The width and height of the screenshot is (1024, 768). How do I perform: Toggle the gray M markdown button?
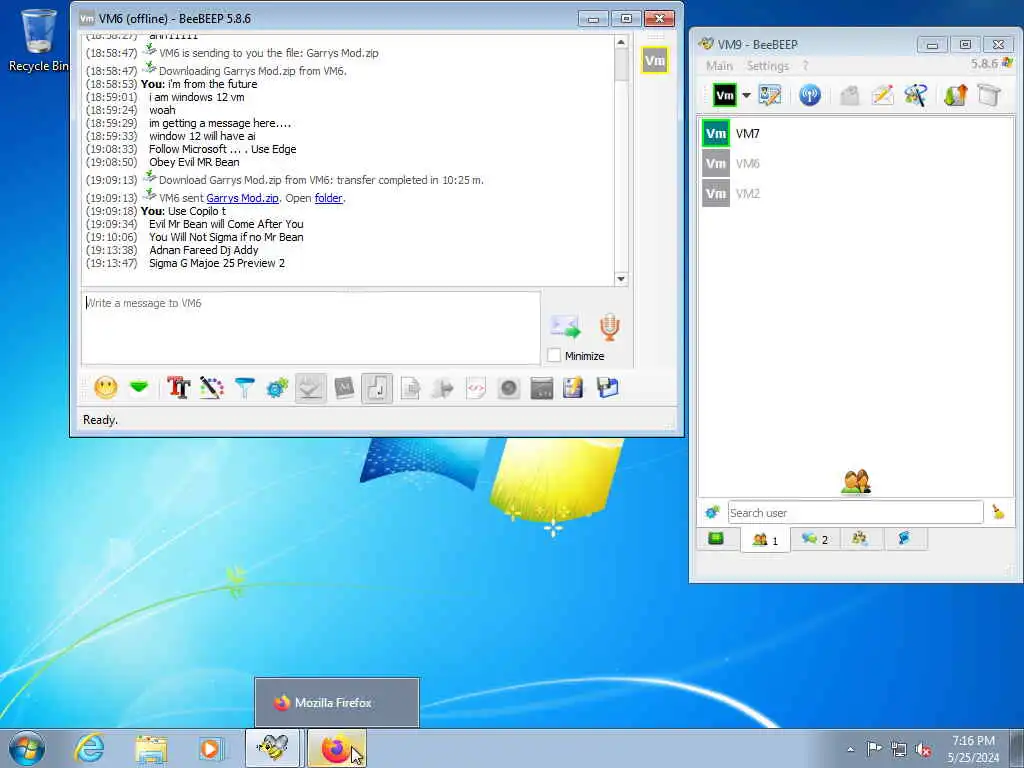(x=344, y=388)
